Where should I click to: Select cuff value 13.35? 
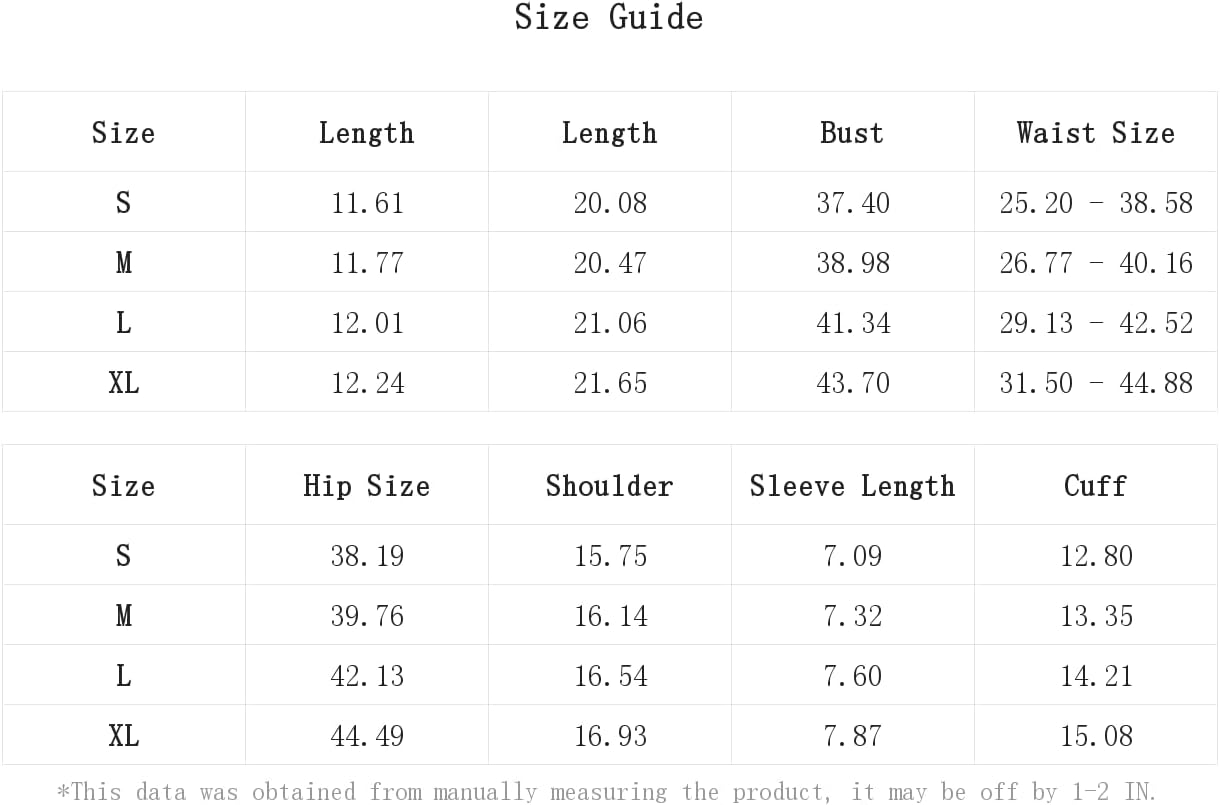(x=1097, y=616)
